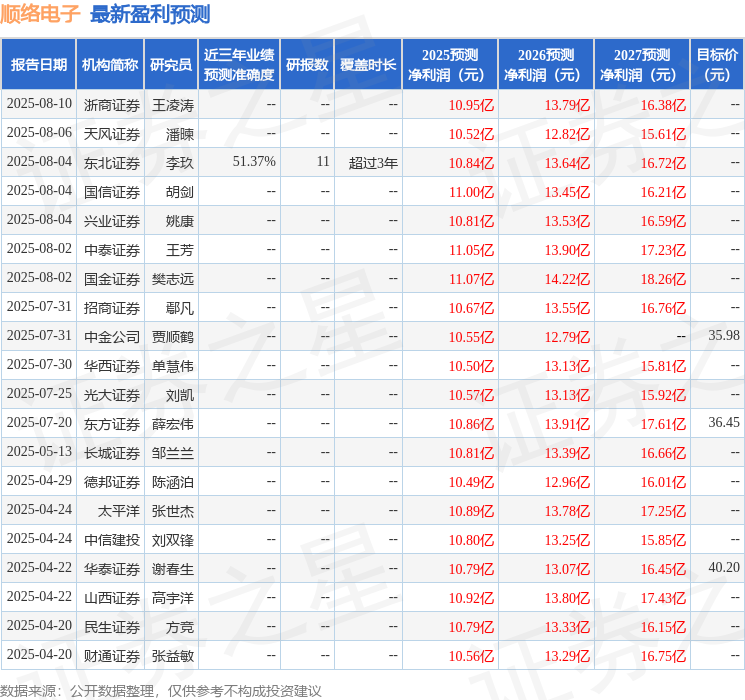
Task: Click the 华西证券 institution cell
Action: (x=112, y=366)
